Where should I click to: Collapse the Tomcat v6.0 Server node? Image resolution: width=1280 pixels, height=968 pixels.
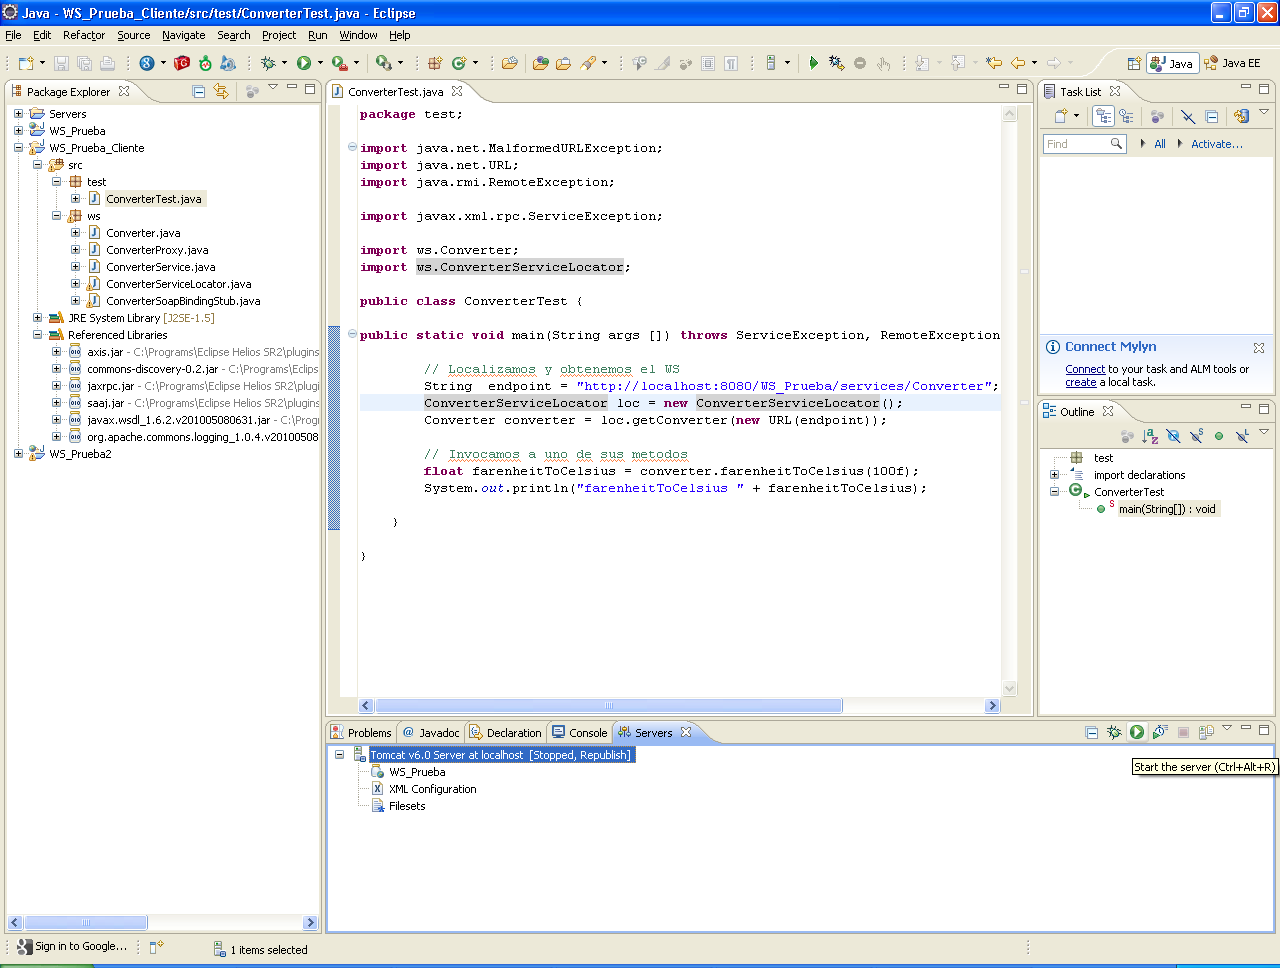340,755
